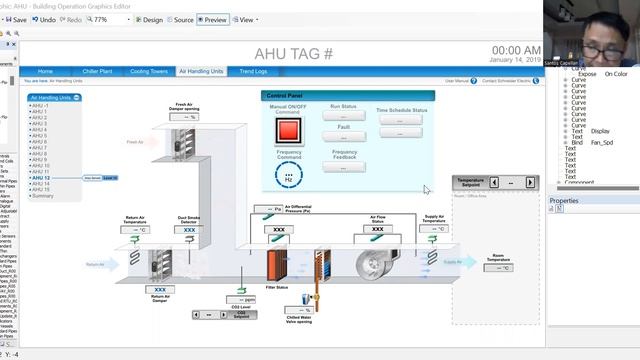Click the second Properties panel view icon
Viewport: 640px width, 360px height.
click(559, 209)
